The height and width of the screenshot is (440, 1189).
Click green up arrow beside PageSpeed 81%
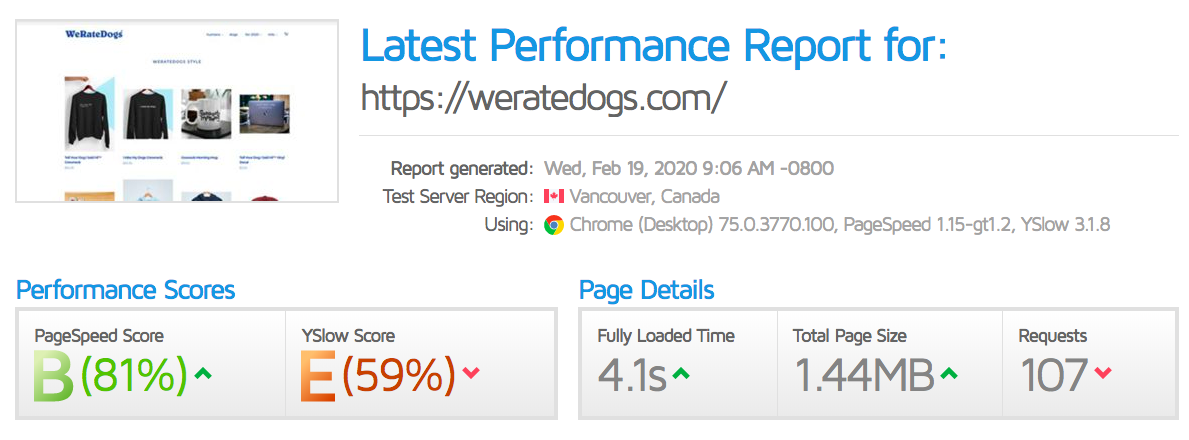pyautogui.click(x=204, y=374)
